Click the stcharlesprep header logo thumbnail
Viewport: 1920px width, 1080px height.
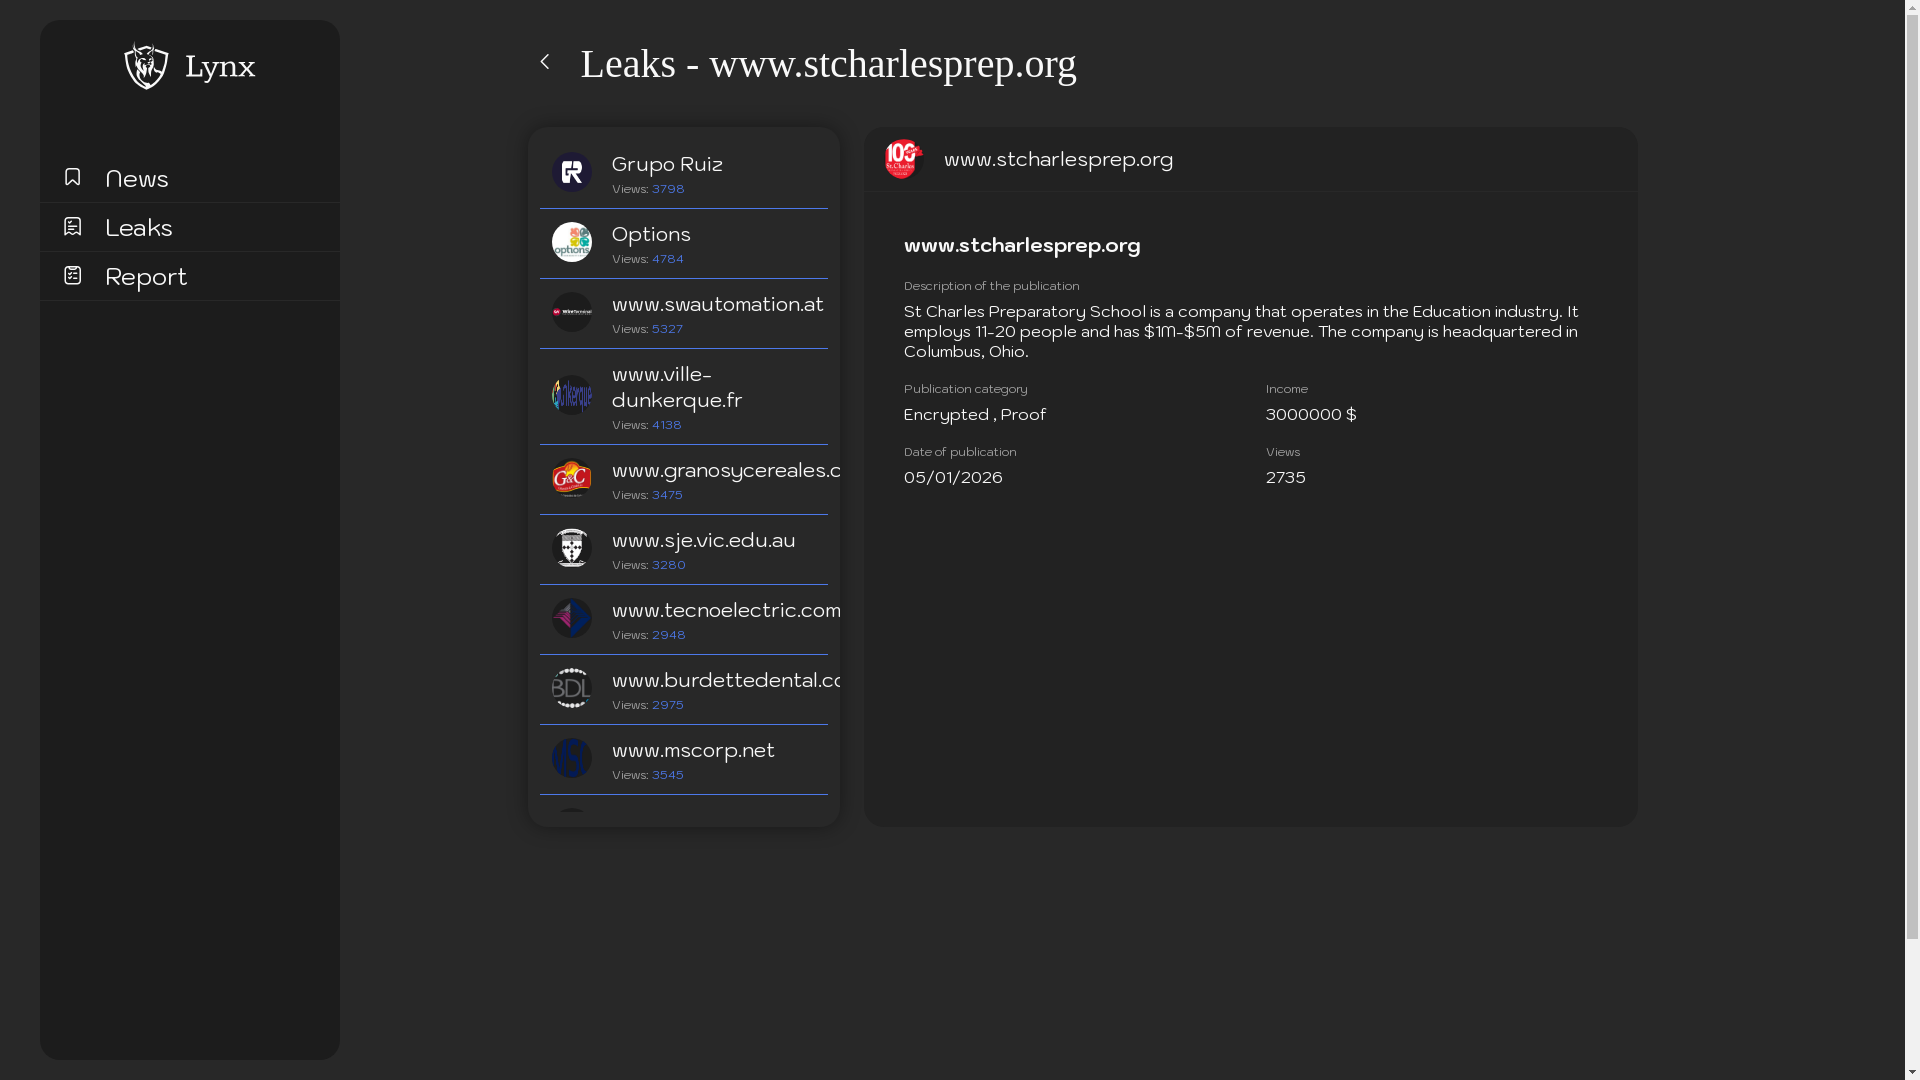[902, 159]
